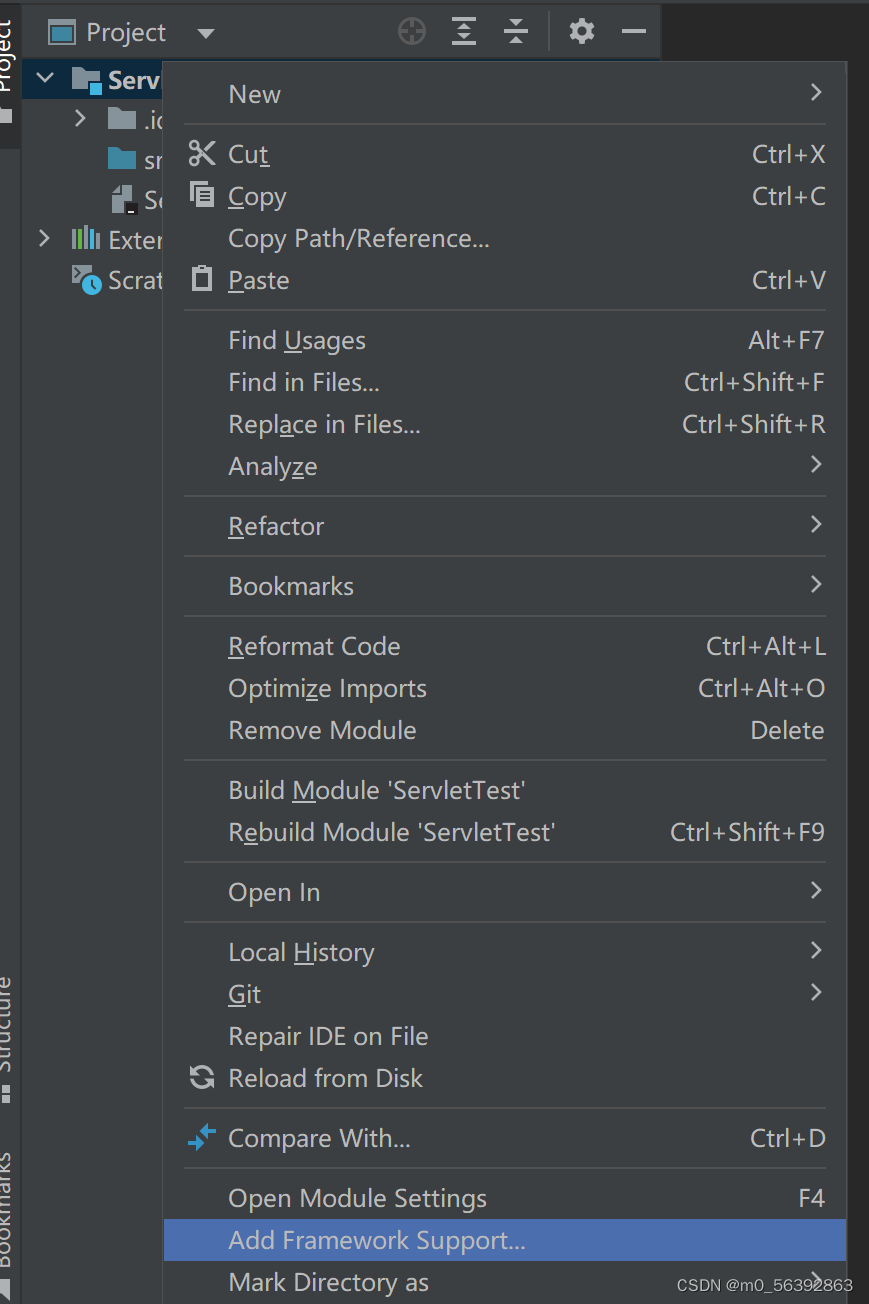869x1304 pixels.
Task: Select Copy in the context menu
Action: 505,196
